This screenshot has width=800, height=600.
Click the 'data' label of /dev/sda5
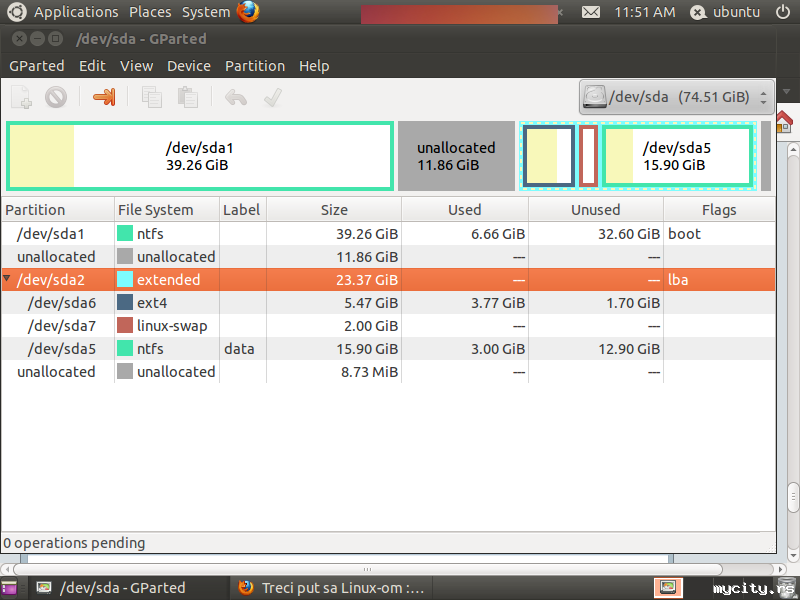click(x=239, y=348)
